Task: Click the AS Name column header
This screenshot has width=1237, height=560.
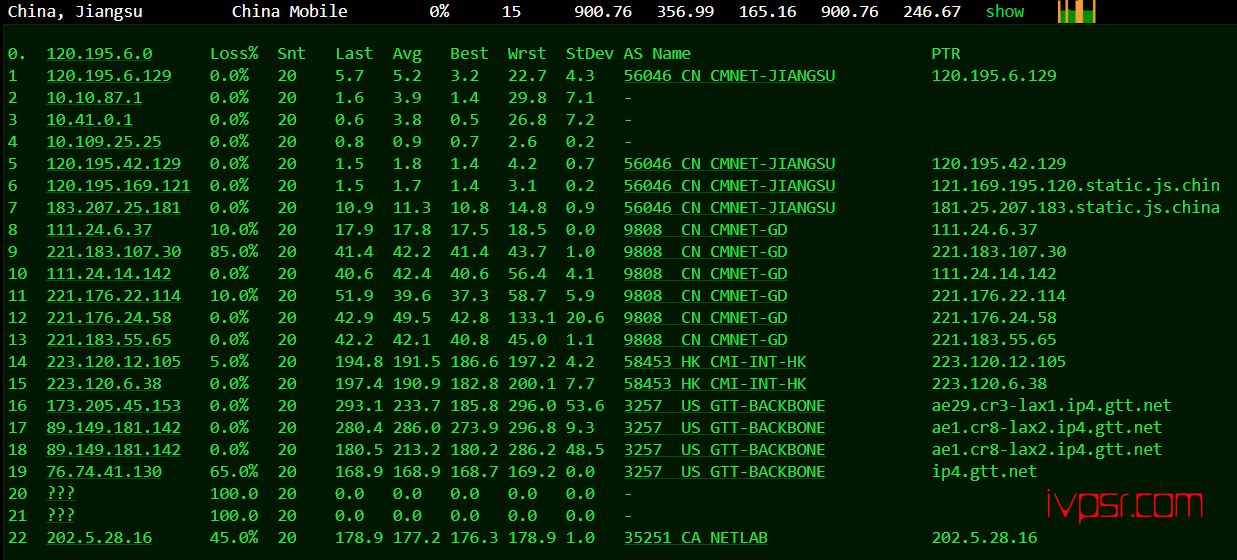Action: point(657,54)
